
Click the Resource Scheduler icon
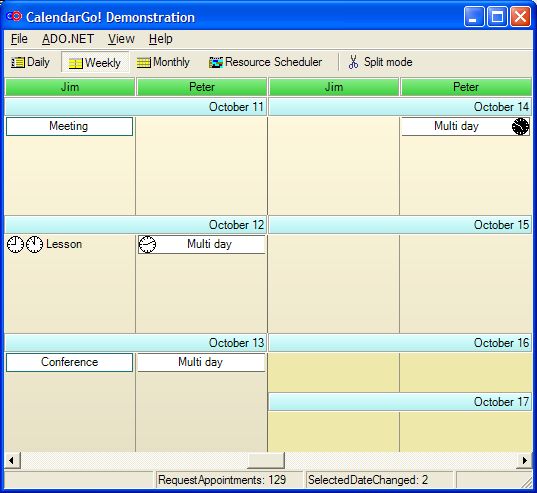pos(216,63)
